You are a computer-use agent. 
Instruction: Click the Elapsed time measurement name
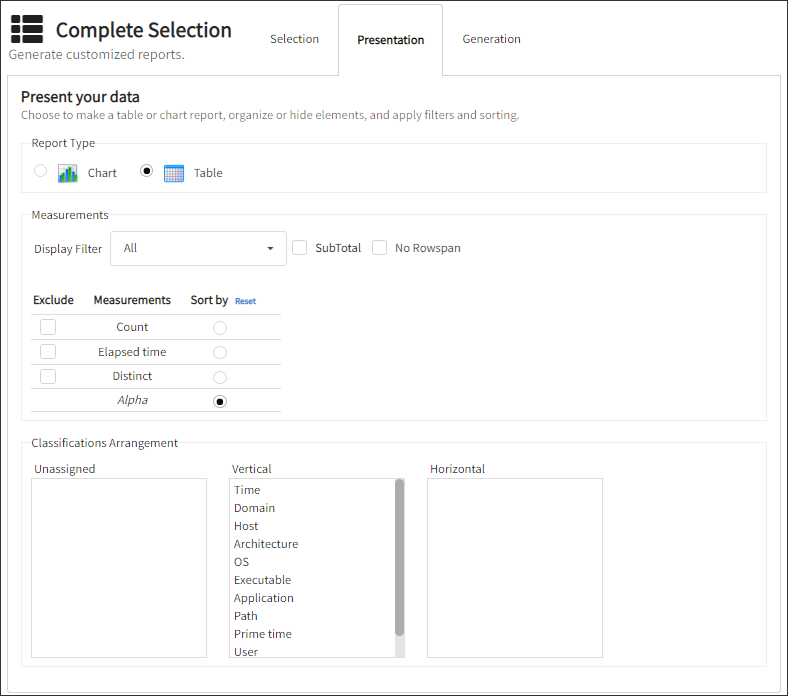click(132, 352)
